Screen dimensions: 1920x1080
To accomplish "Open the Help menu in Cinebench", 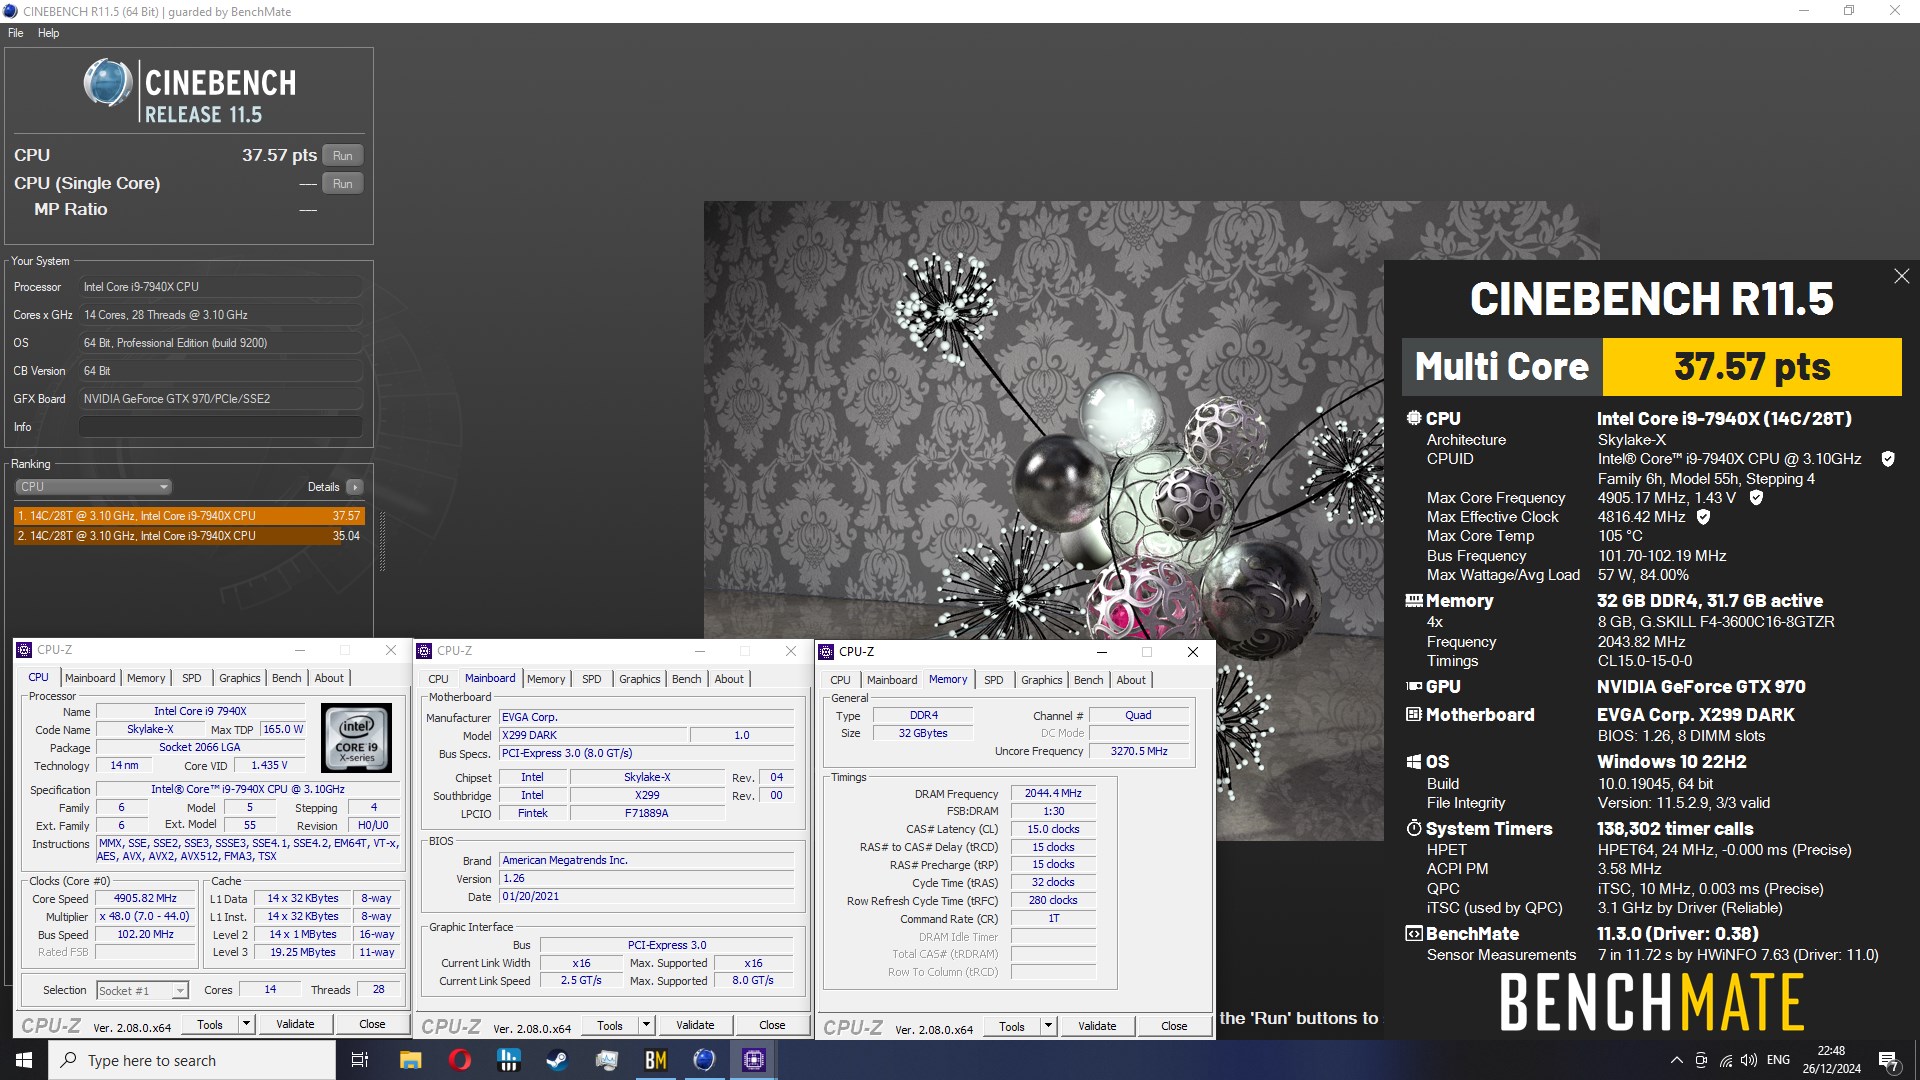I will point(48,33).
